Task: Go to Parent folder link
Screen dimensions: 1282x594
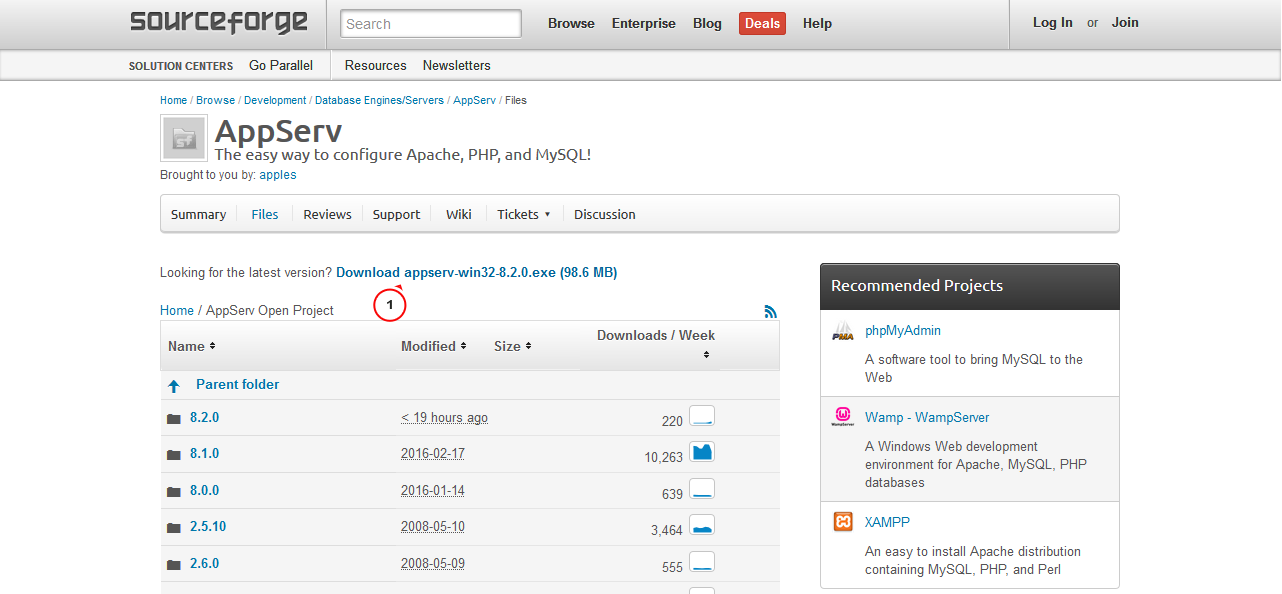Action: pos(237,384)
